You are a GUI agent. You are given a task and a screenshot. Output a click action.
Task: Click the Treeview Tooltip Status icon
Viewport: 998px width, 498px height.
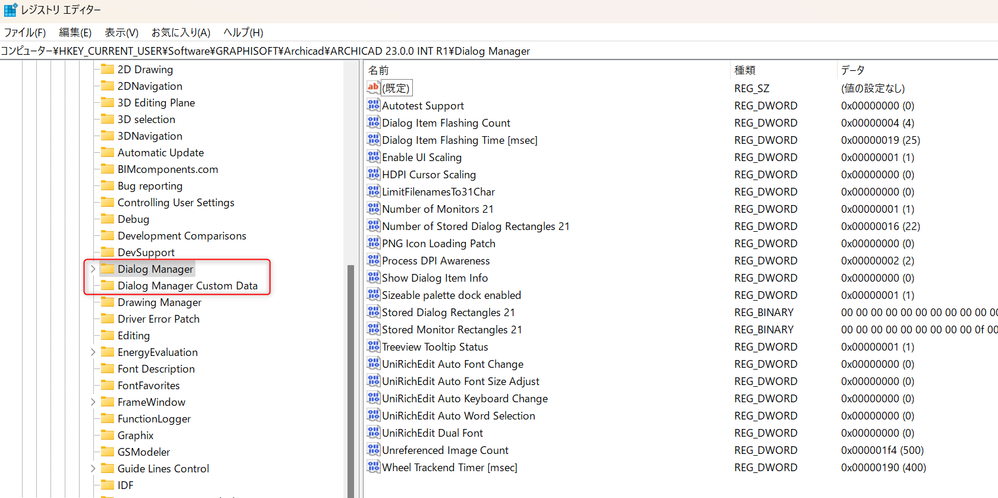(374, 346)
